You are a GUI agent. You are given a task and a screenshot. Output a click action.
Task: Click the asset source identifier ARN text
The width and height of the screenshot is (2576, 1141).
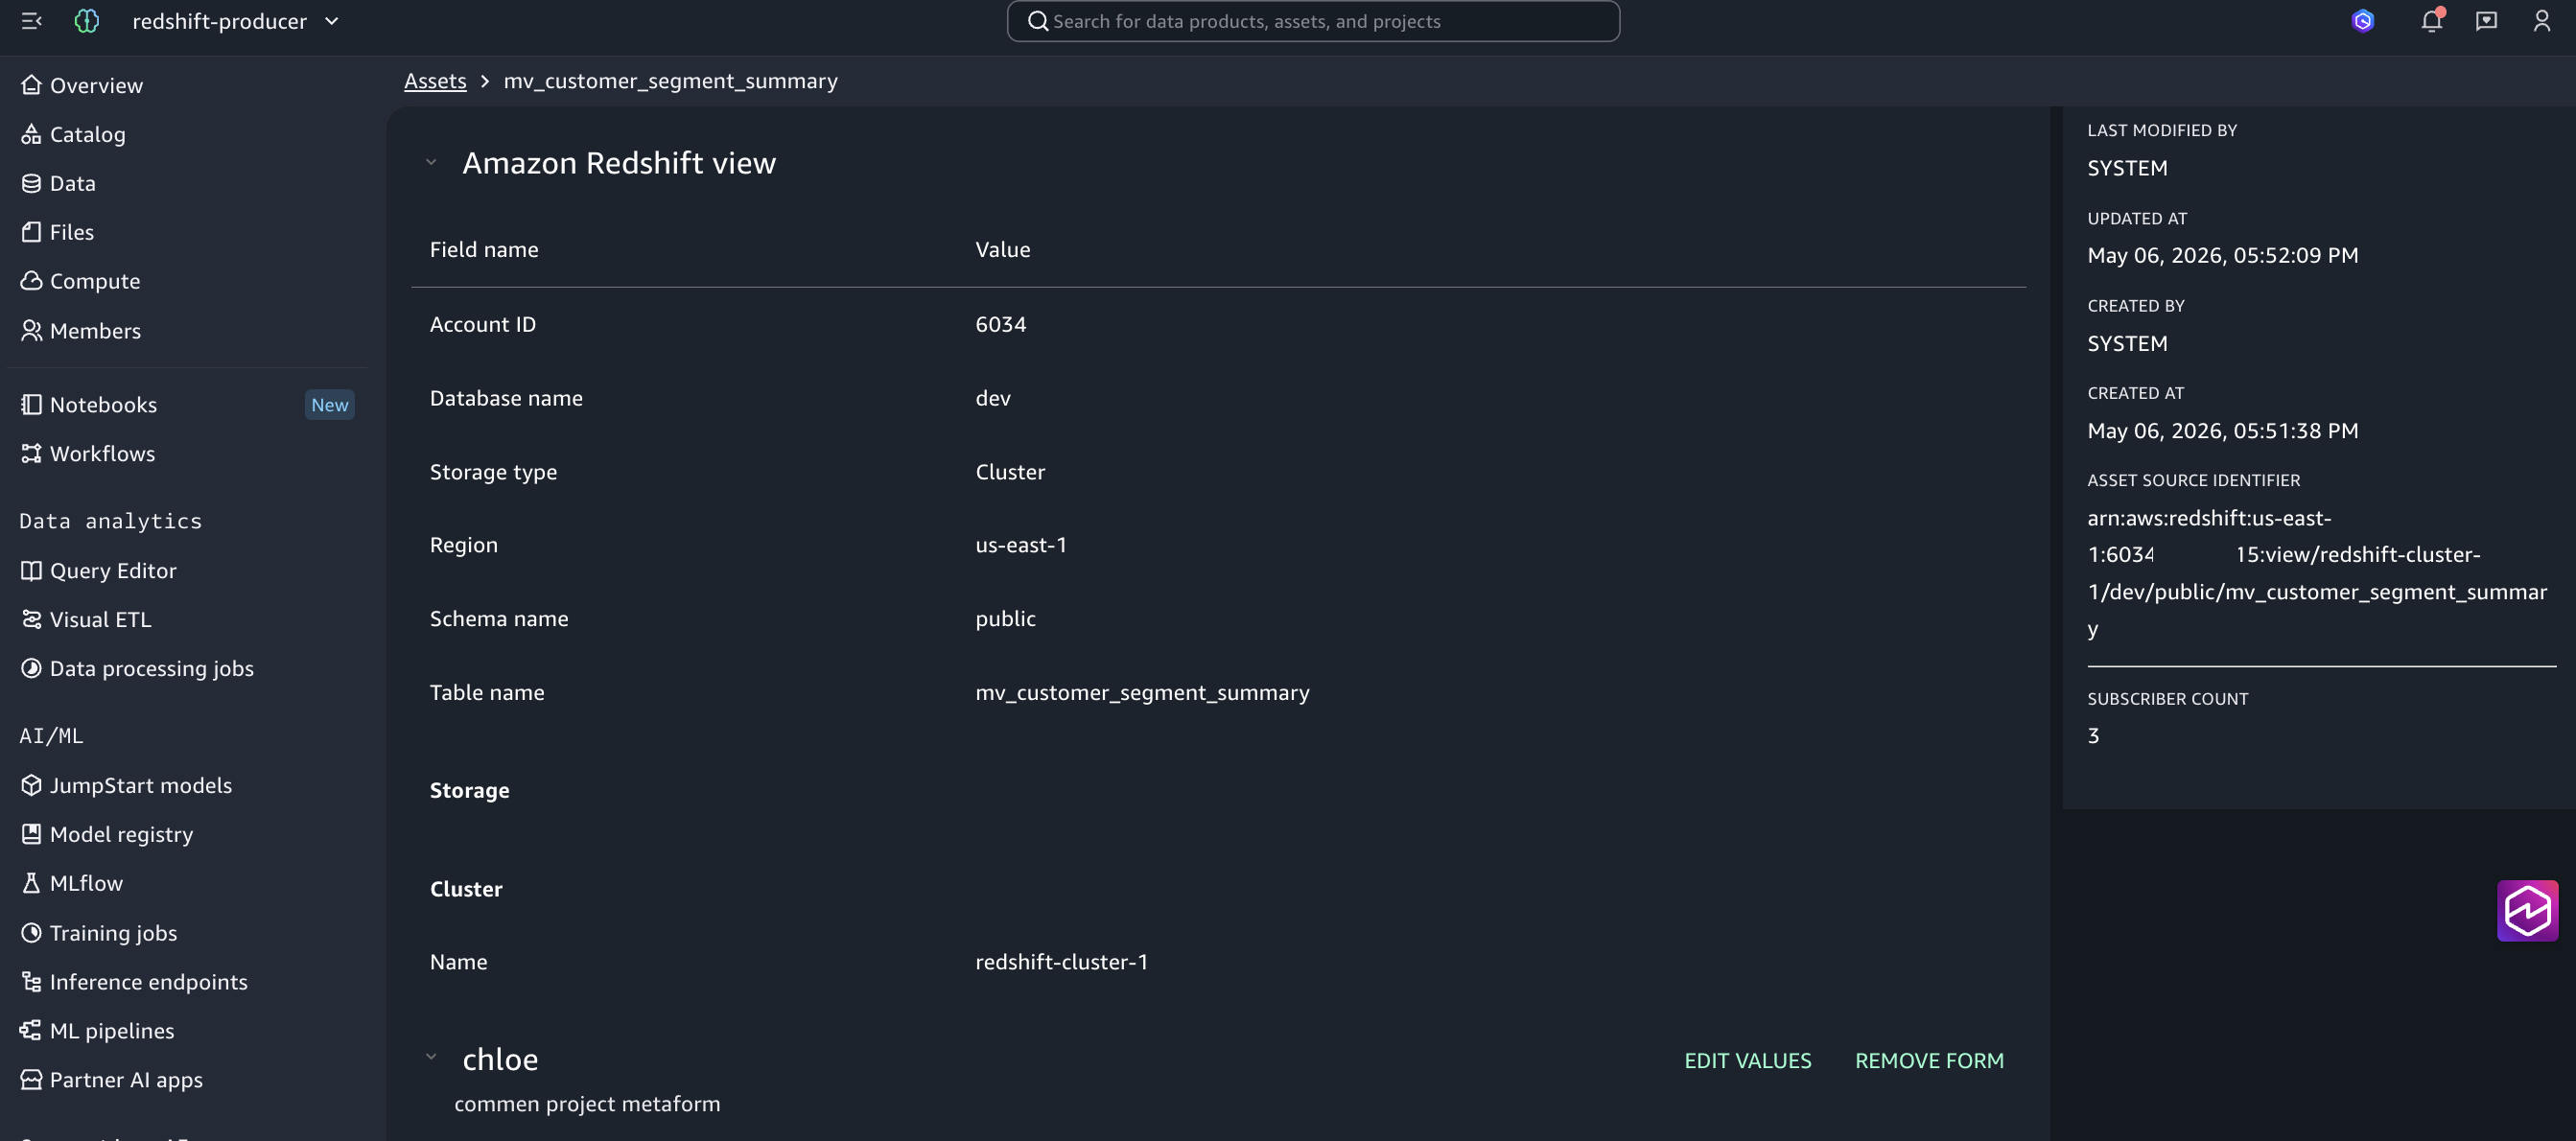[x=2317, y=573]
